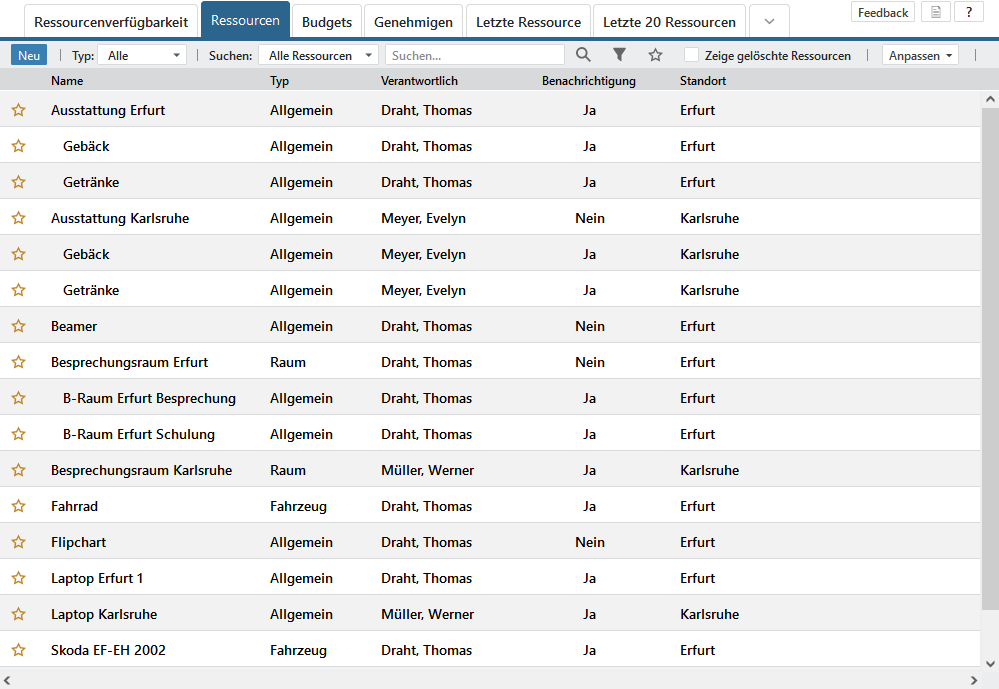The height and width of the screenshot is (689, 999).
Task: Toggle favorite star for Flipchart
Action: pyautogui.click(x=18, y=542)
